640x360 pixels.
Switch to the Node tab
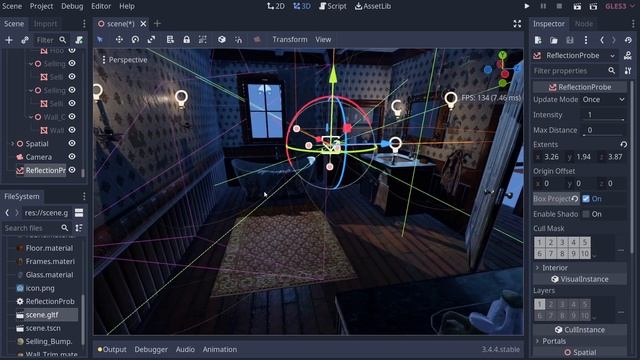click(584, 24)
